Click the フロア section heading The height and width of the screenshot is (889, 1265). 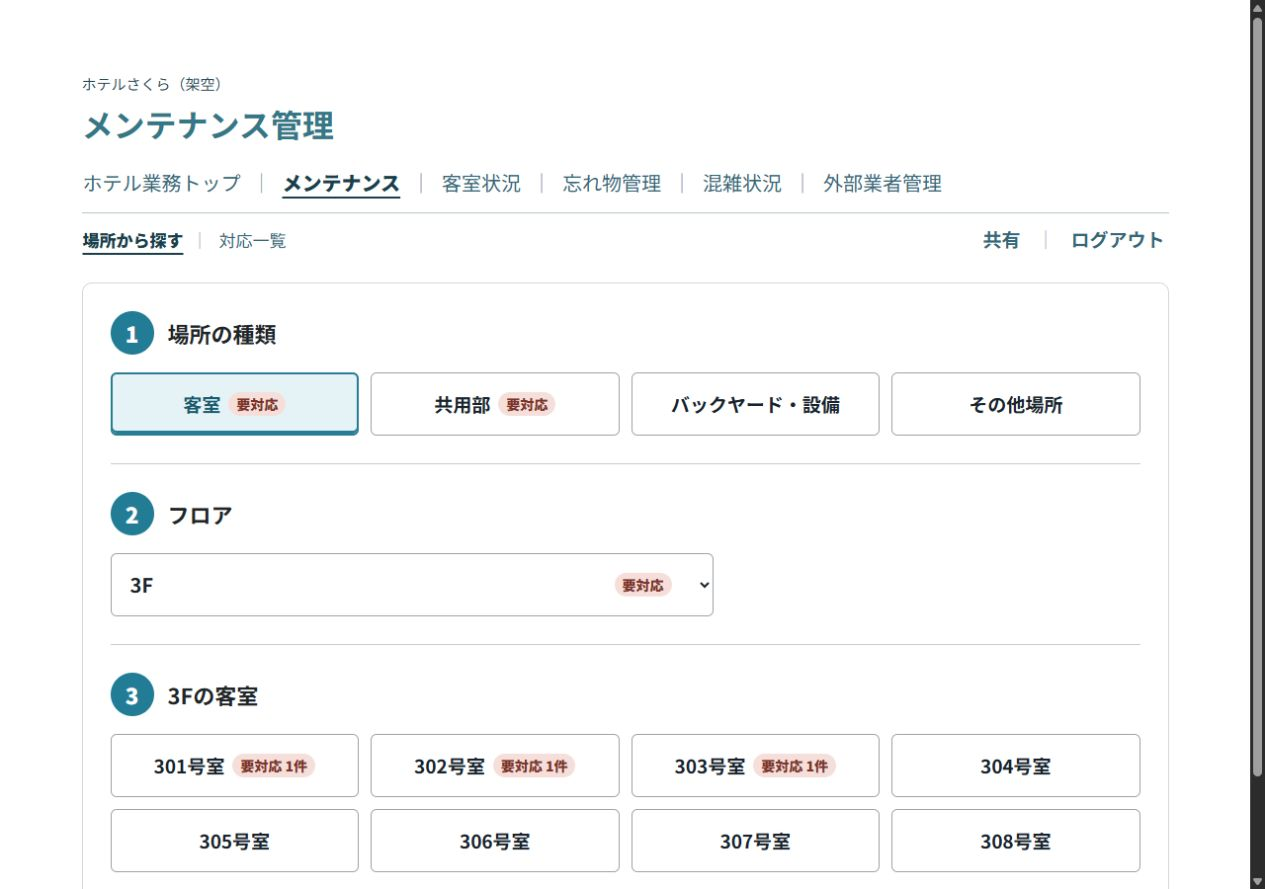[200, 516]
